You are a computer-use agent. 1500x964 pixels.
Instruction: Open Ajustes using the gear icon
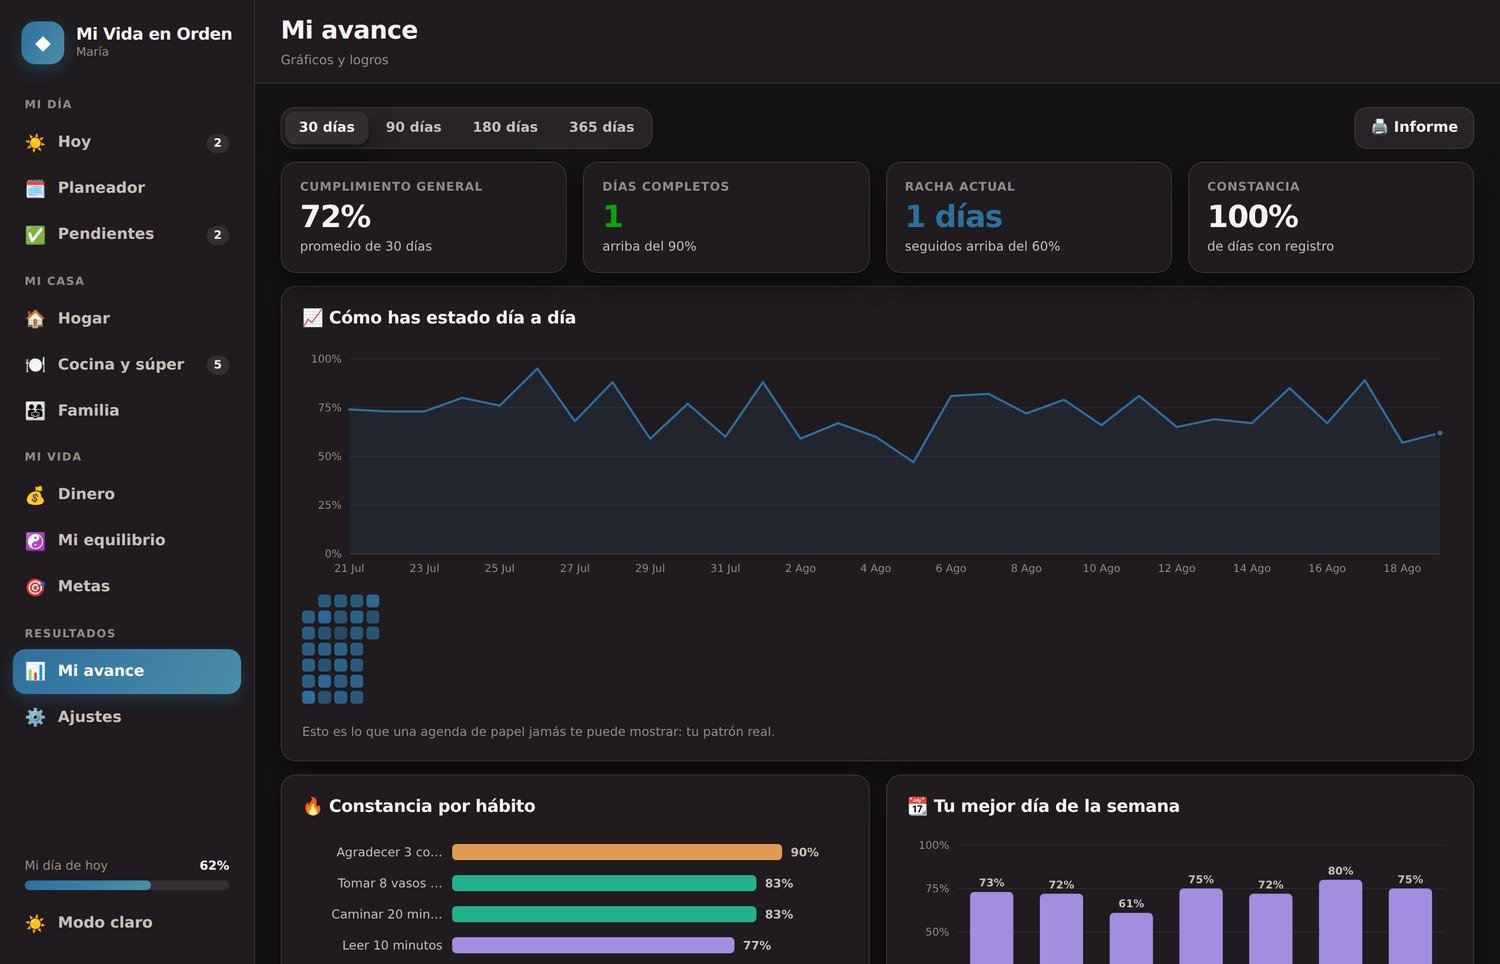click(x=35, y=717)
